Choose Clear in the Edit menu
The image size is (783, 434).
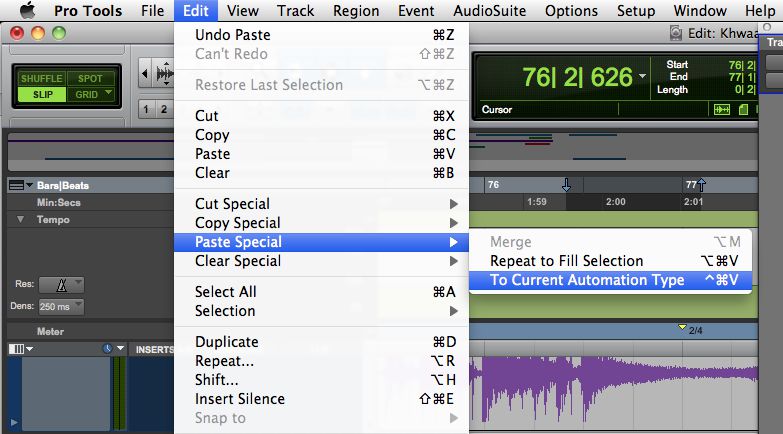point(322,172)
